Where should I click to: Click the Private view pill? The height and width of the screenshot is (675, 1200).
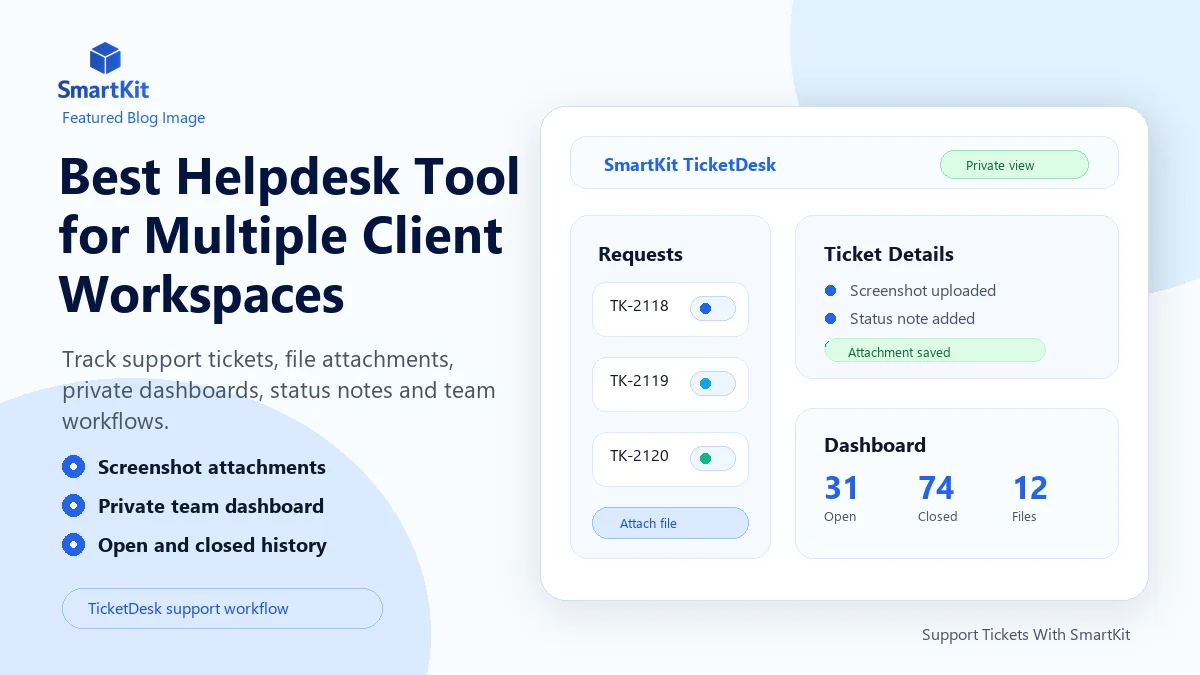click(1014, 165)
